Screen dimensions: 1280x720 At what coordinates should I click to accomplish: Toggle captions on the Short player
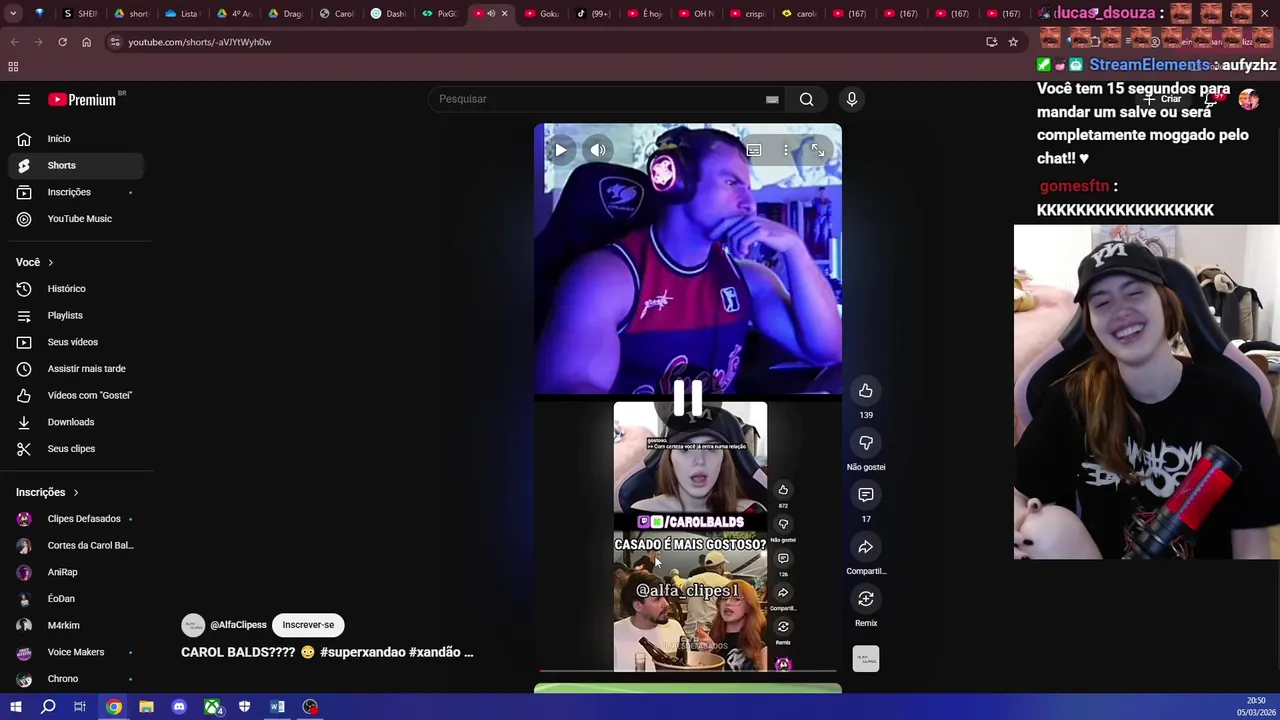coord(754,150)
